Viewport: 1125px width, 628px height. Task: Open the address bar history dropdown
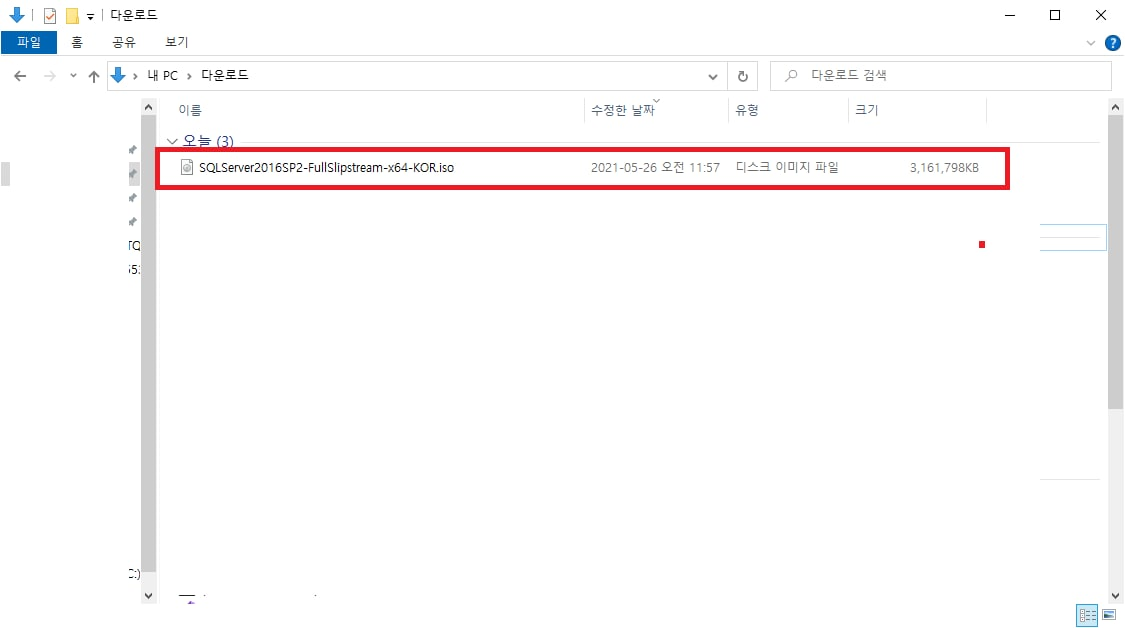click(712, 76)
